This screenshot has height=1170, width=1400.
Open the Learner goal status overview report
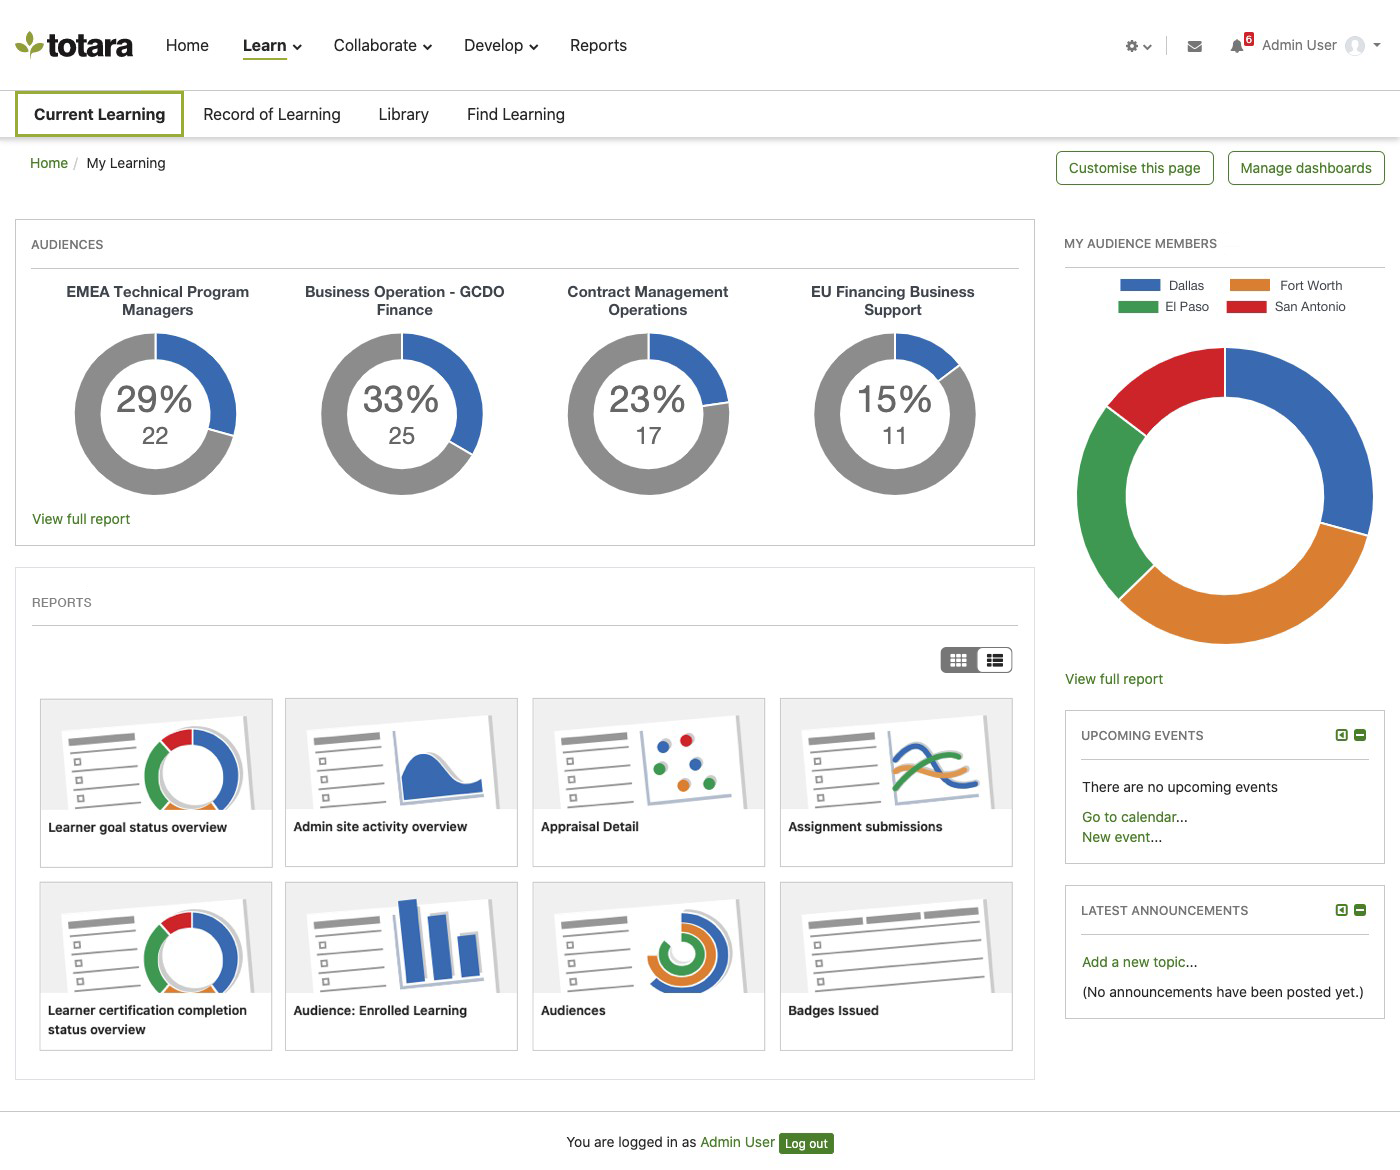[155, 780]
